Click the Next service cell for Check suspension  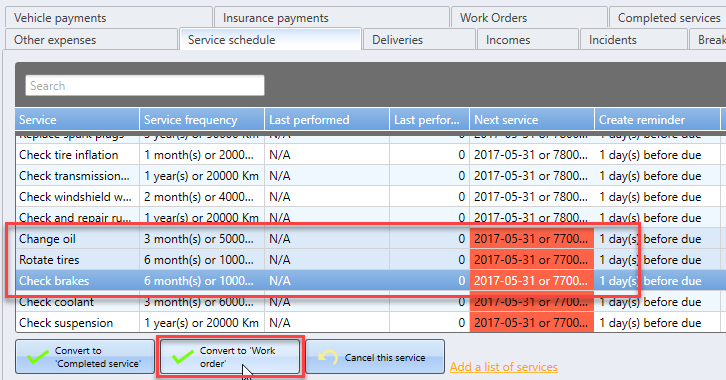tap(532, 323)
